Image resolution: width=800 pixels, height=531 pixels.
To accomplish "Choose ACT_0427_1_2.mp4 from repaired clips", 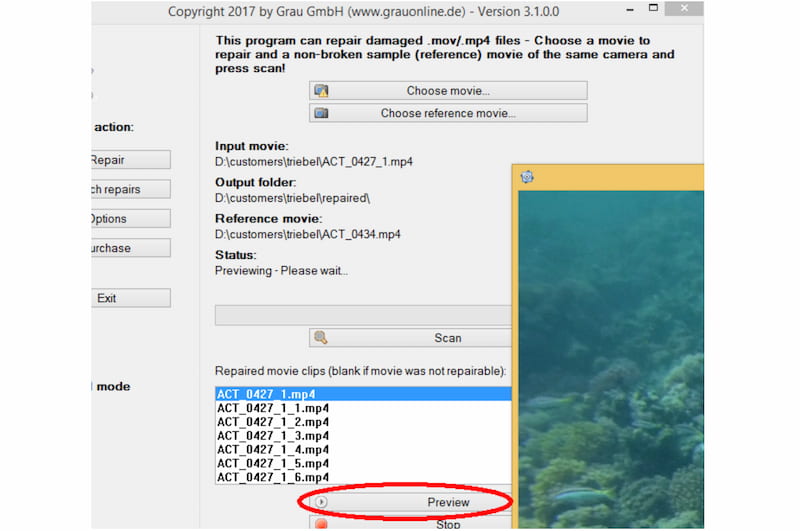I will [x=273, y=422].
